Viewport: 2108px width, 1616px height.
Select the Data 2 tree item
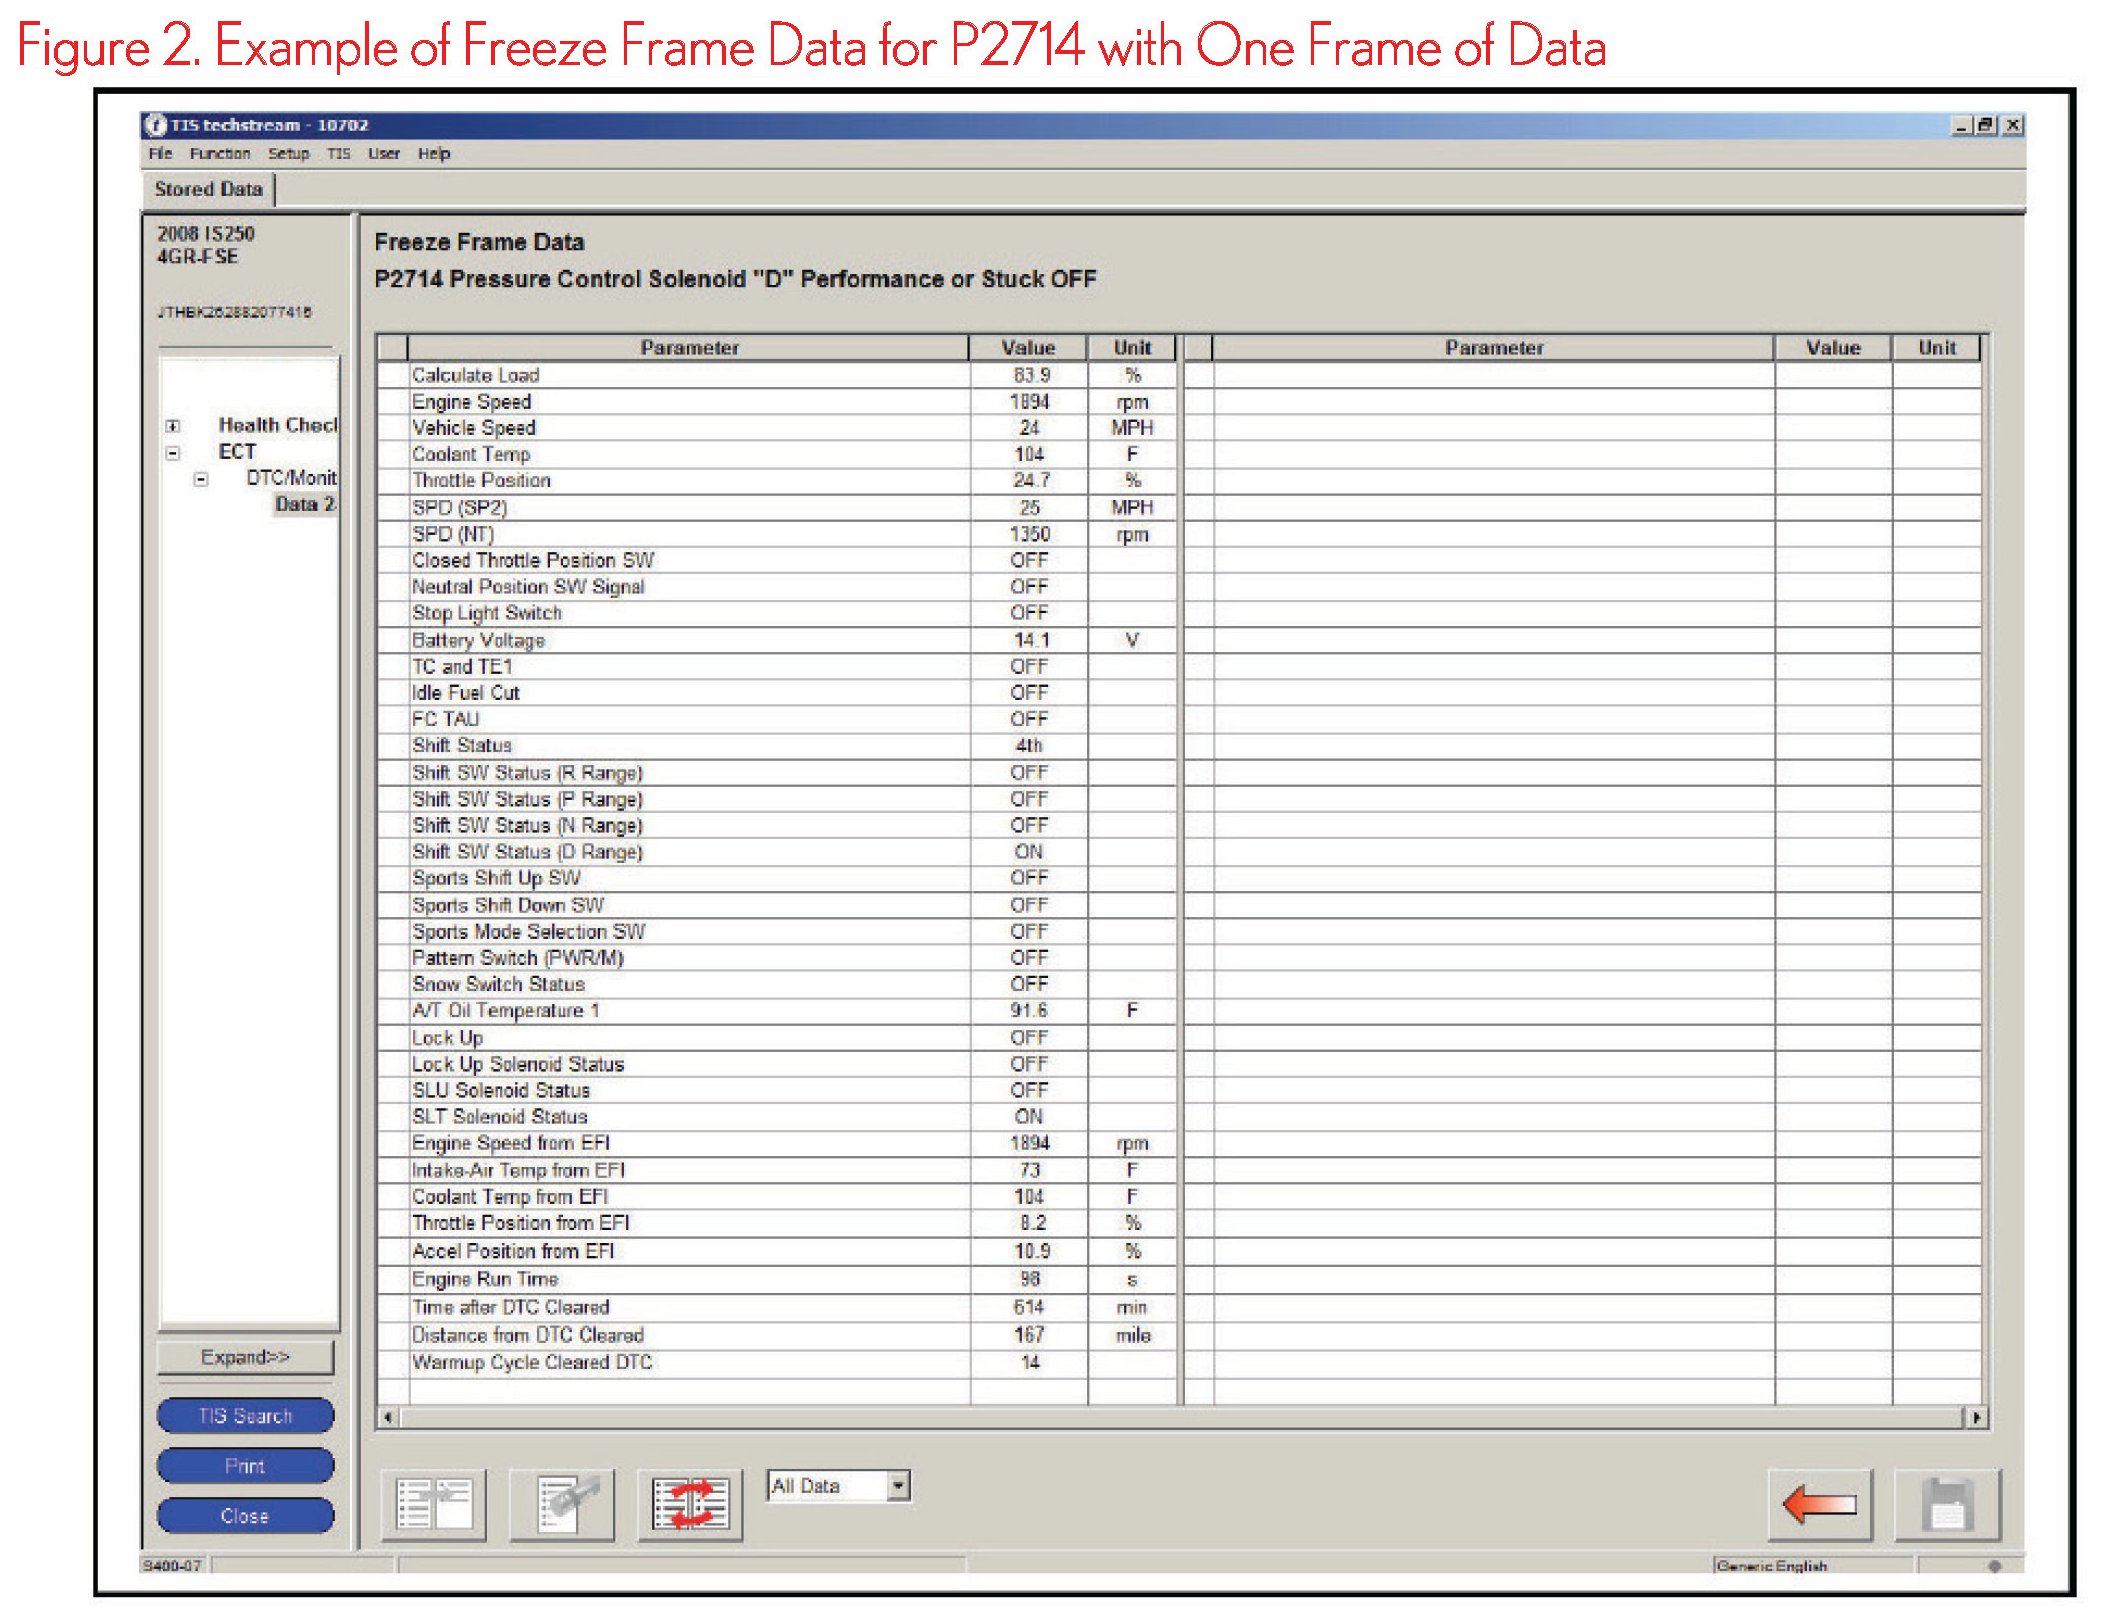coord(304,504)
